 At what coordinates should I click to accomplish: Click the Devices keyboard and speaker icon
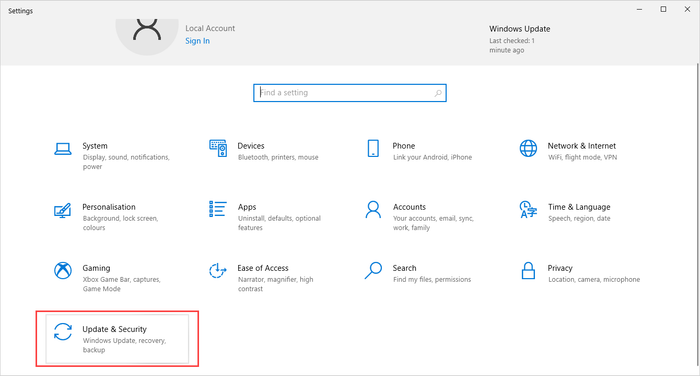point(218,148)
